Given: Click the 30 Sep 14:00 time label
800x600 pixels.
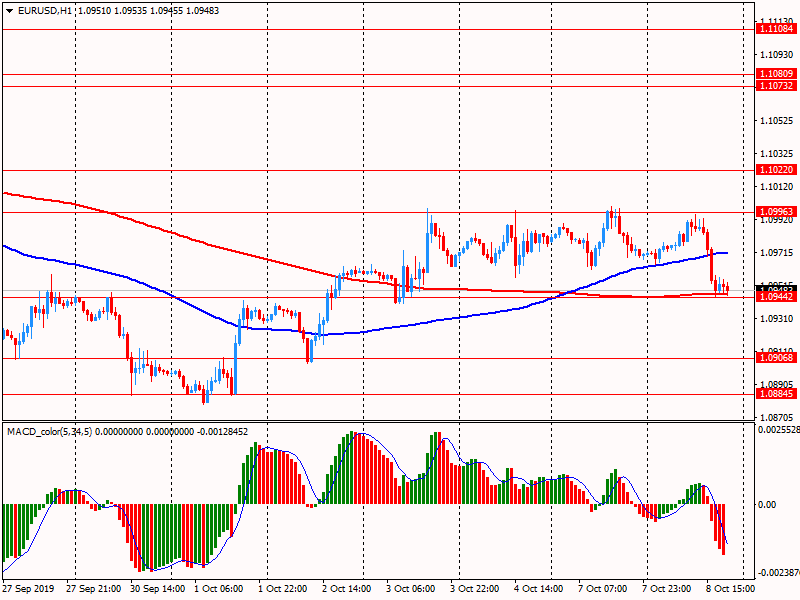Looking at the screenshot, I should point(157,589).
